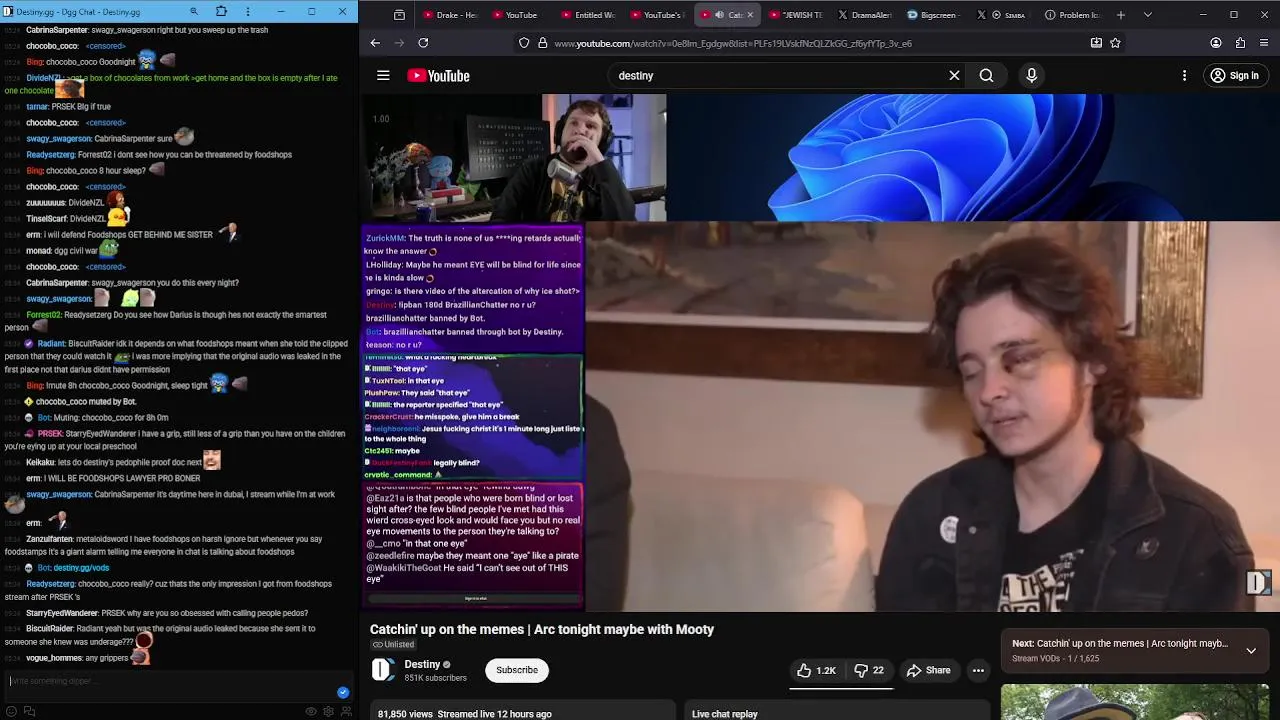Viewport: 1280px width, 720px height.
Task: Dislike the video with 22
Action: click(x=868, y=670)
